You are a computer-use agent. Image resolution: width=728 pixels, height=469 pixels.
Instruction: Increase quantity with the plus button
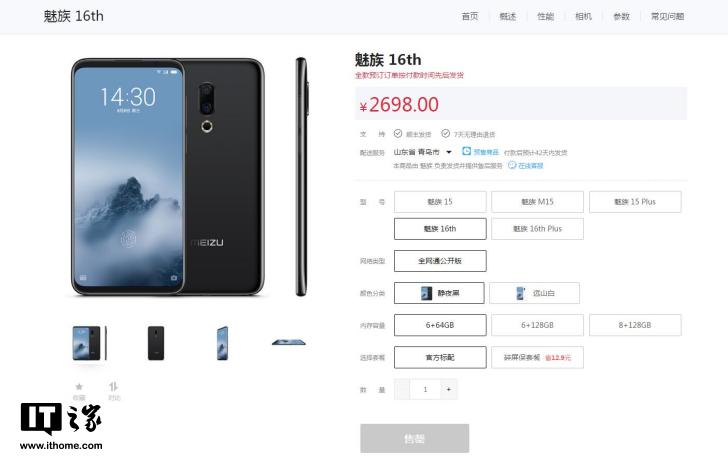[448, 389]
